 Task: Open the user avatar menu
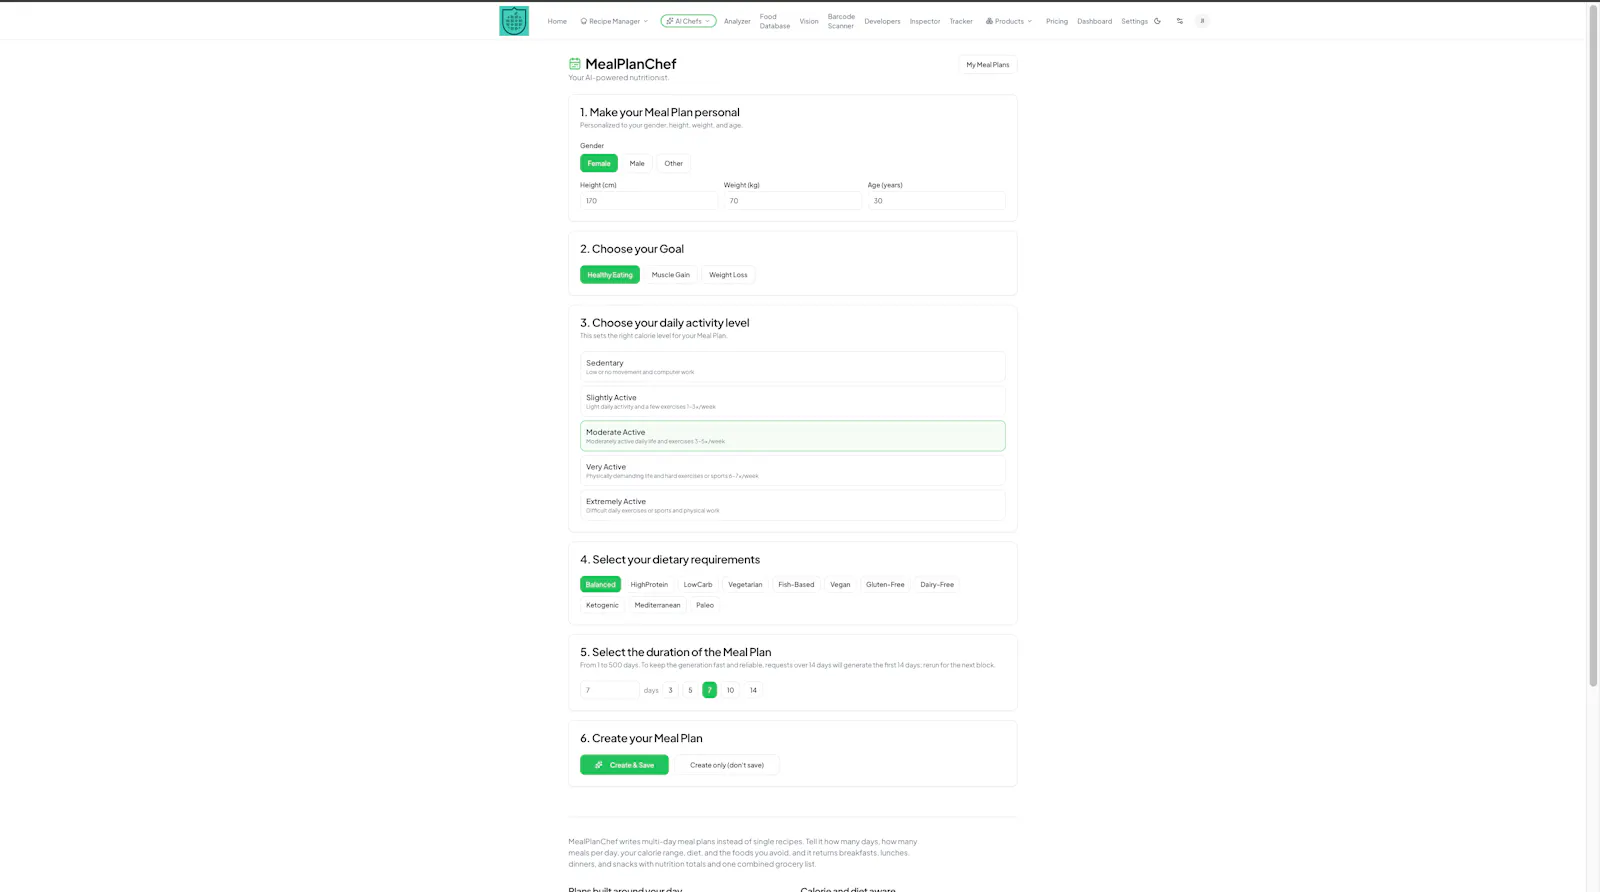tap(1202, 21)
